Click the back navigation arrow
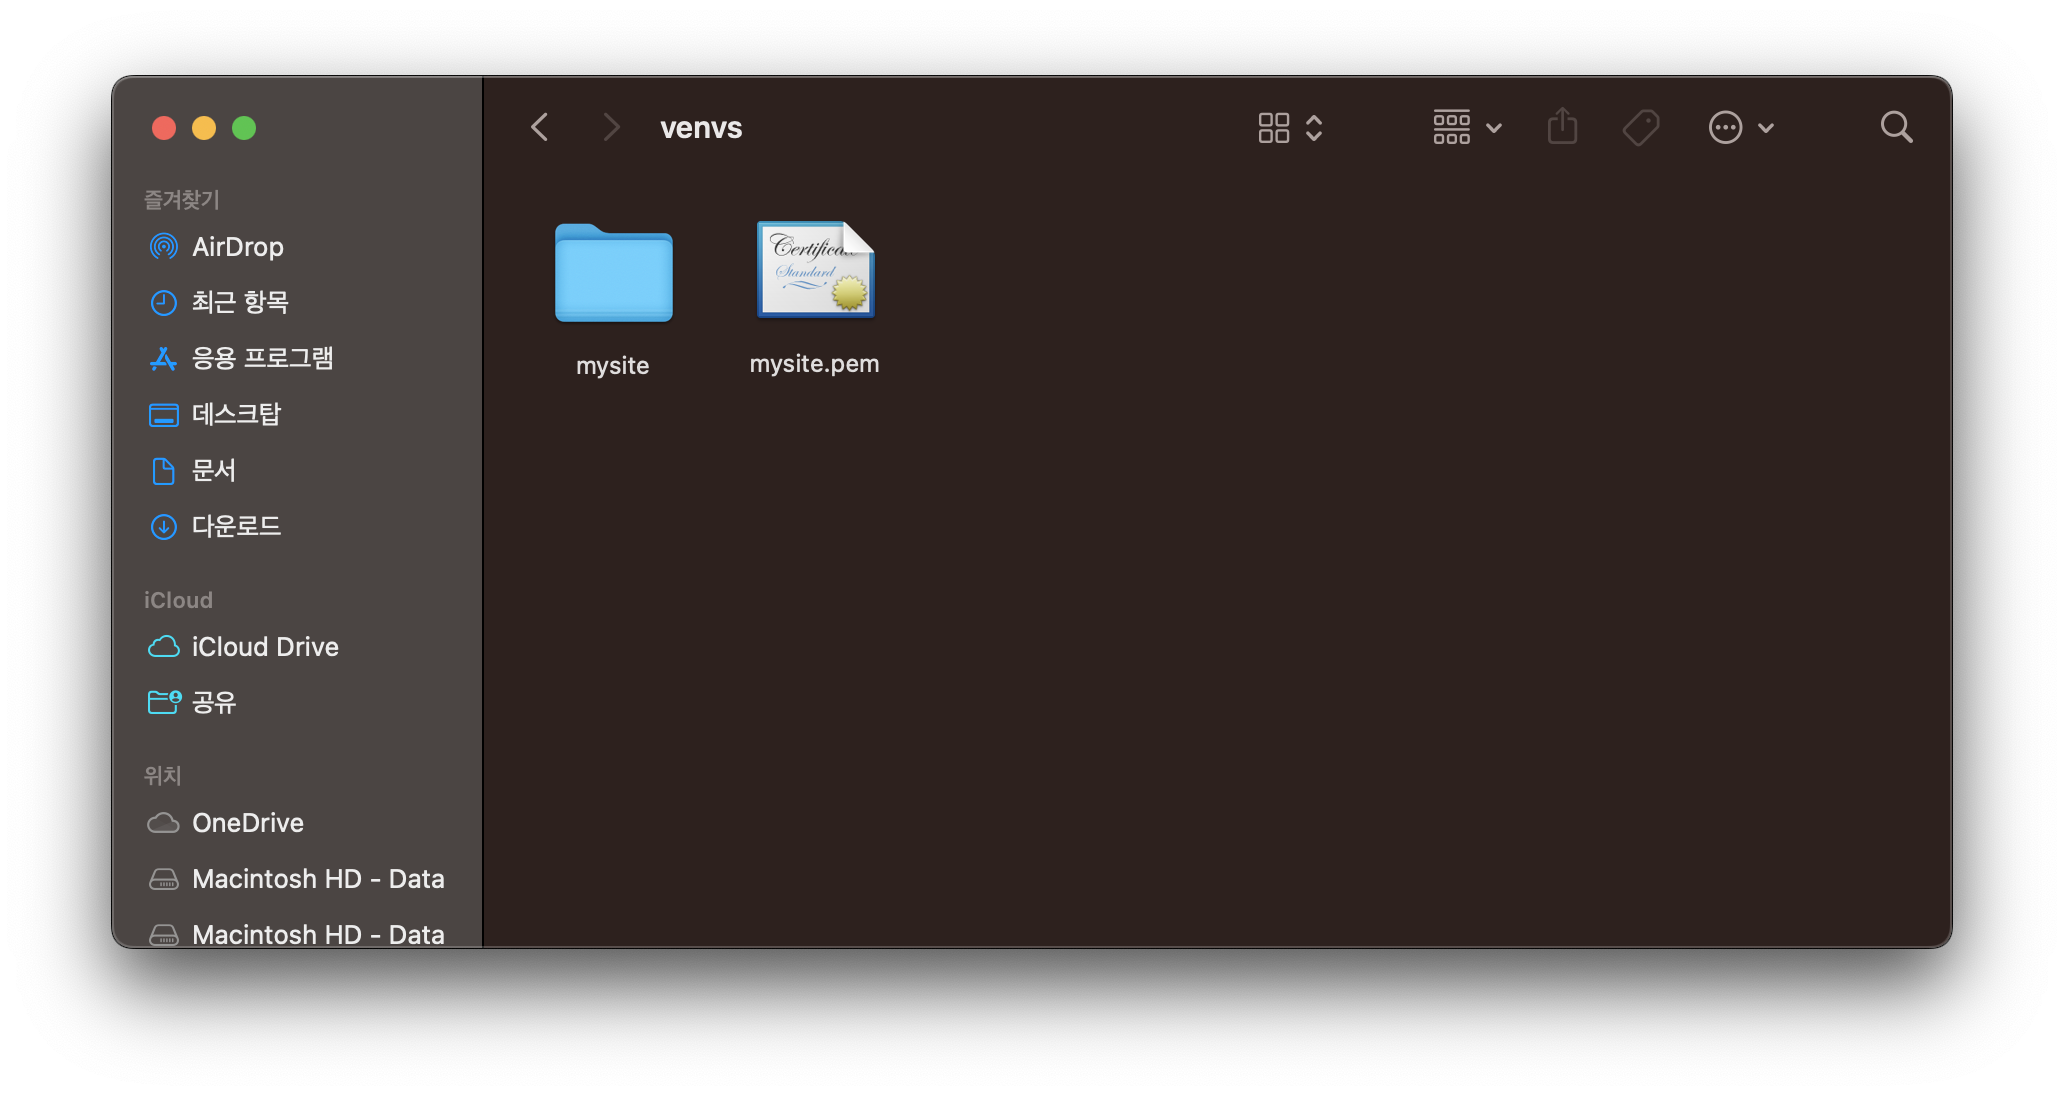The image size is (2064, 1096). [540, 127]
